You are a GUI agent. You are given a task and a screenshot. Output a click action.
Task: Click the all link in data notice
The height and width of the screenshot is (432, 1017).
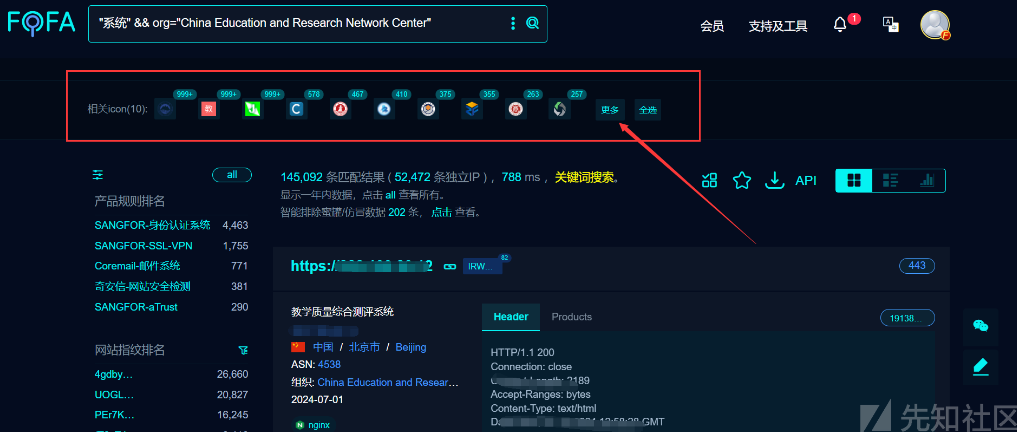pyautogui.click(x=390, y=195)
